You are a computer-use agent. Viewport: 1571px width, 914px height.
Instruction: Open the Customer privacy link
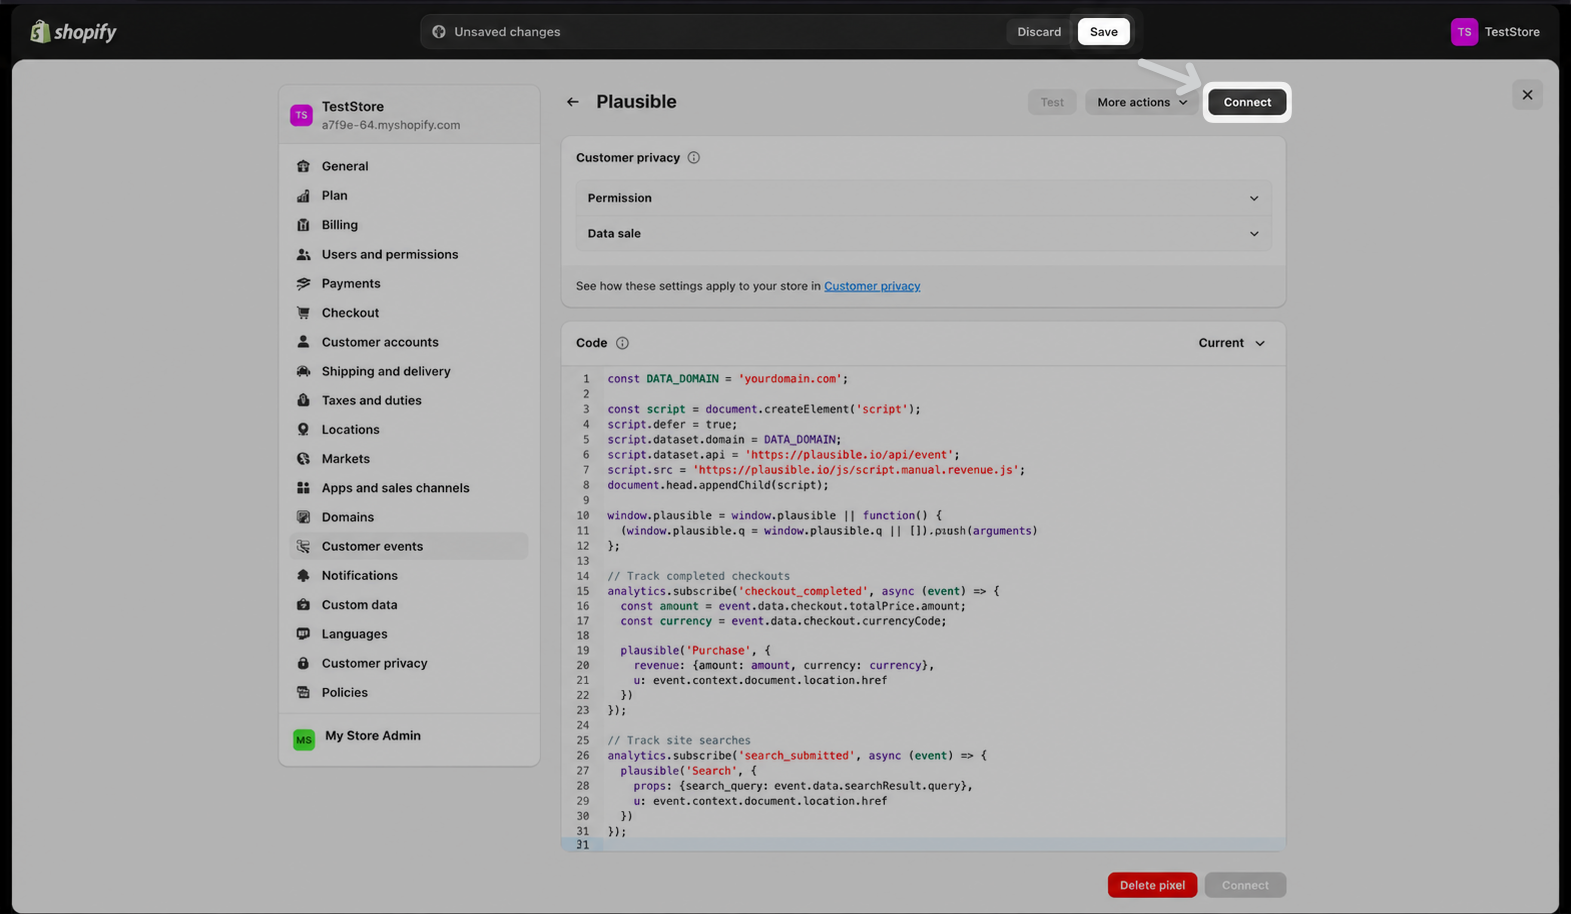pos(872,286)
